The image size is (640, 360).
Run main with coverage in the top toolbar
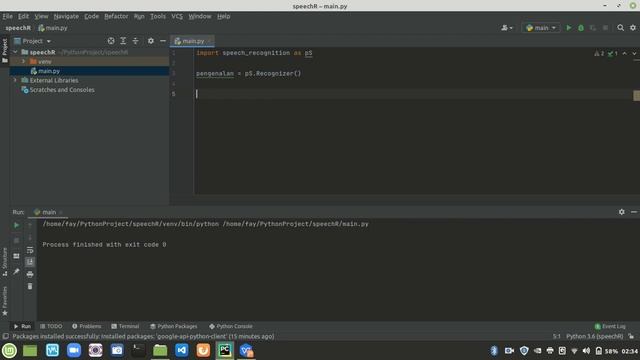tap(593, 28)
